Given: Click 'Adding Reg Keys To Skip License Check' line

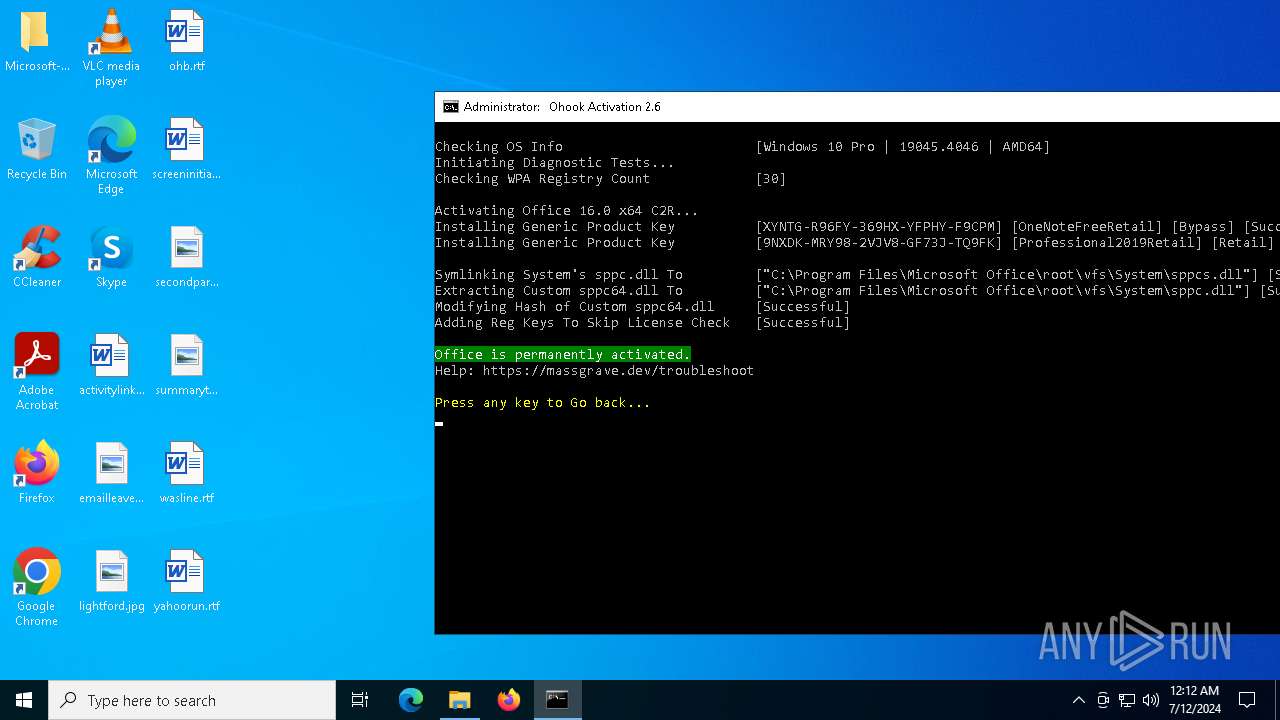Looking at the screenshot, I should point(582,323).
